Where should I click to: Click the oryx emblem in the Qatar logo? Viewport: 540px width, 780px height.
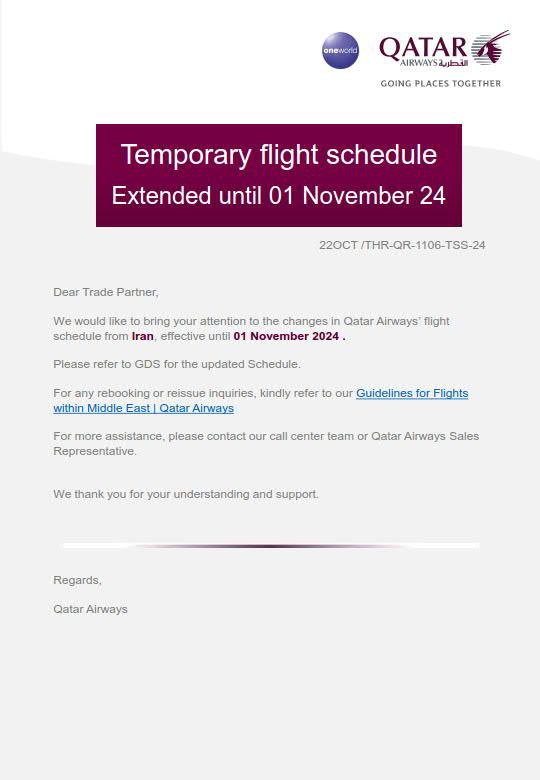pos(491,48)
